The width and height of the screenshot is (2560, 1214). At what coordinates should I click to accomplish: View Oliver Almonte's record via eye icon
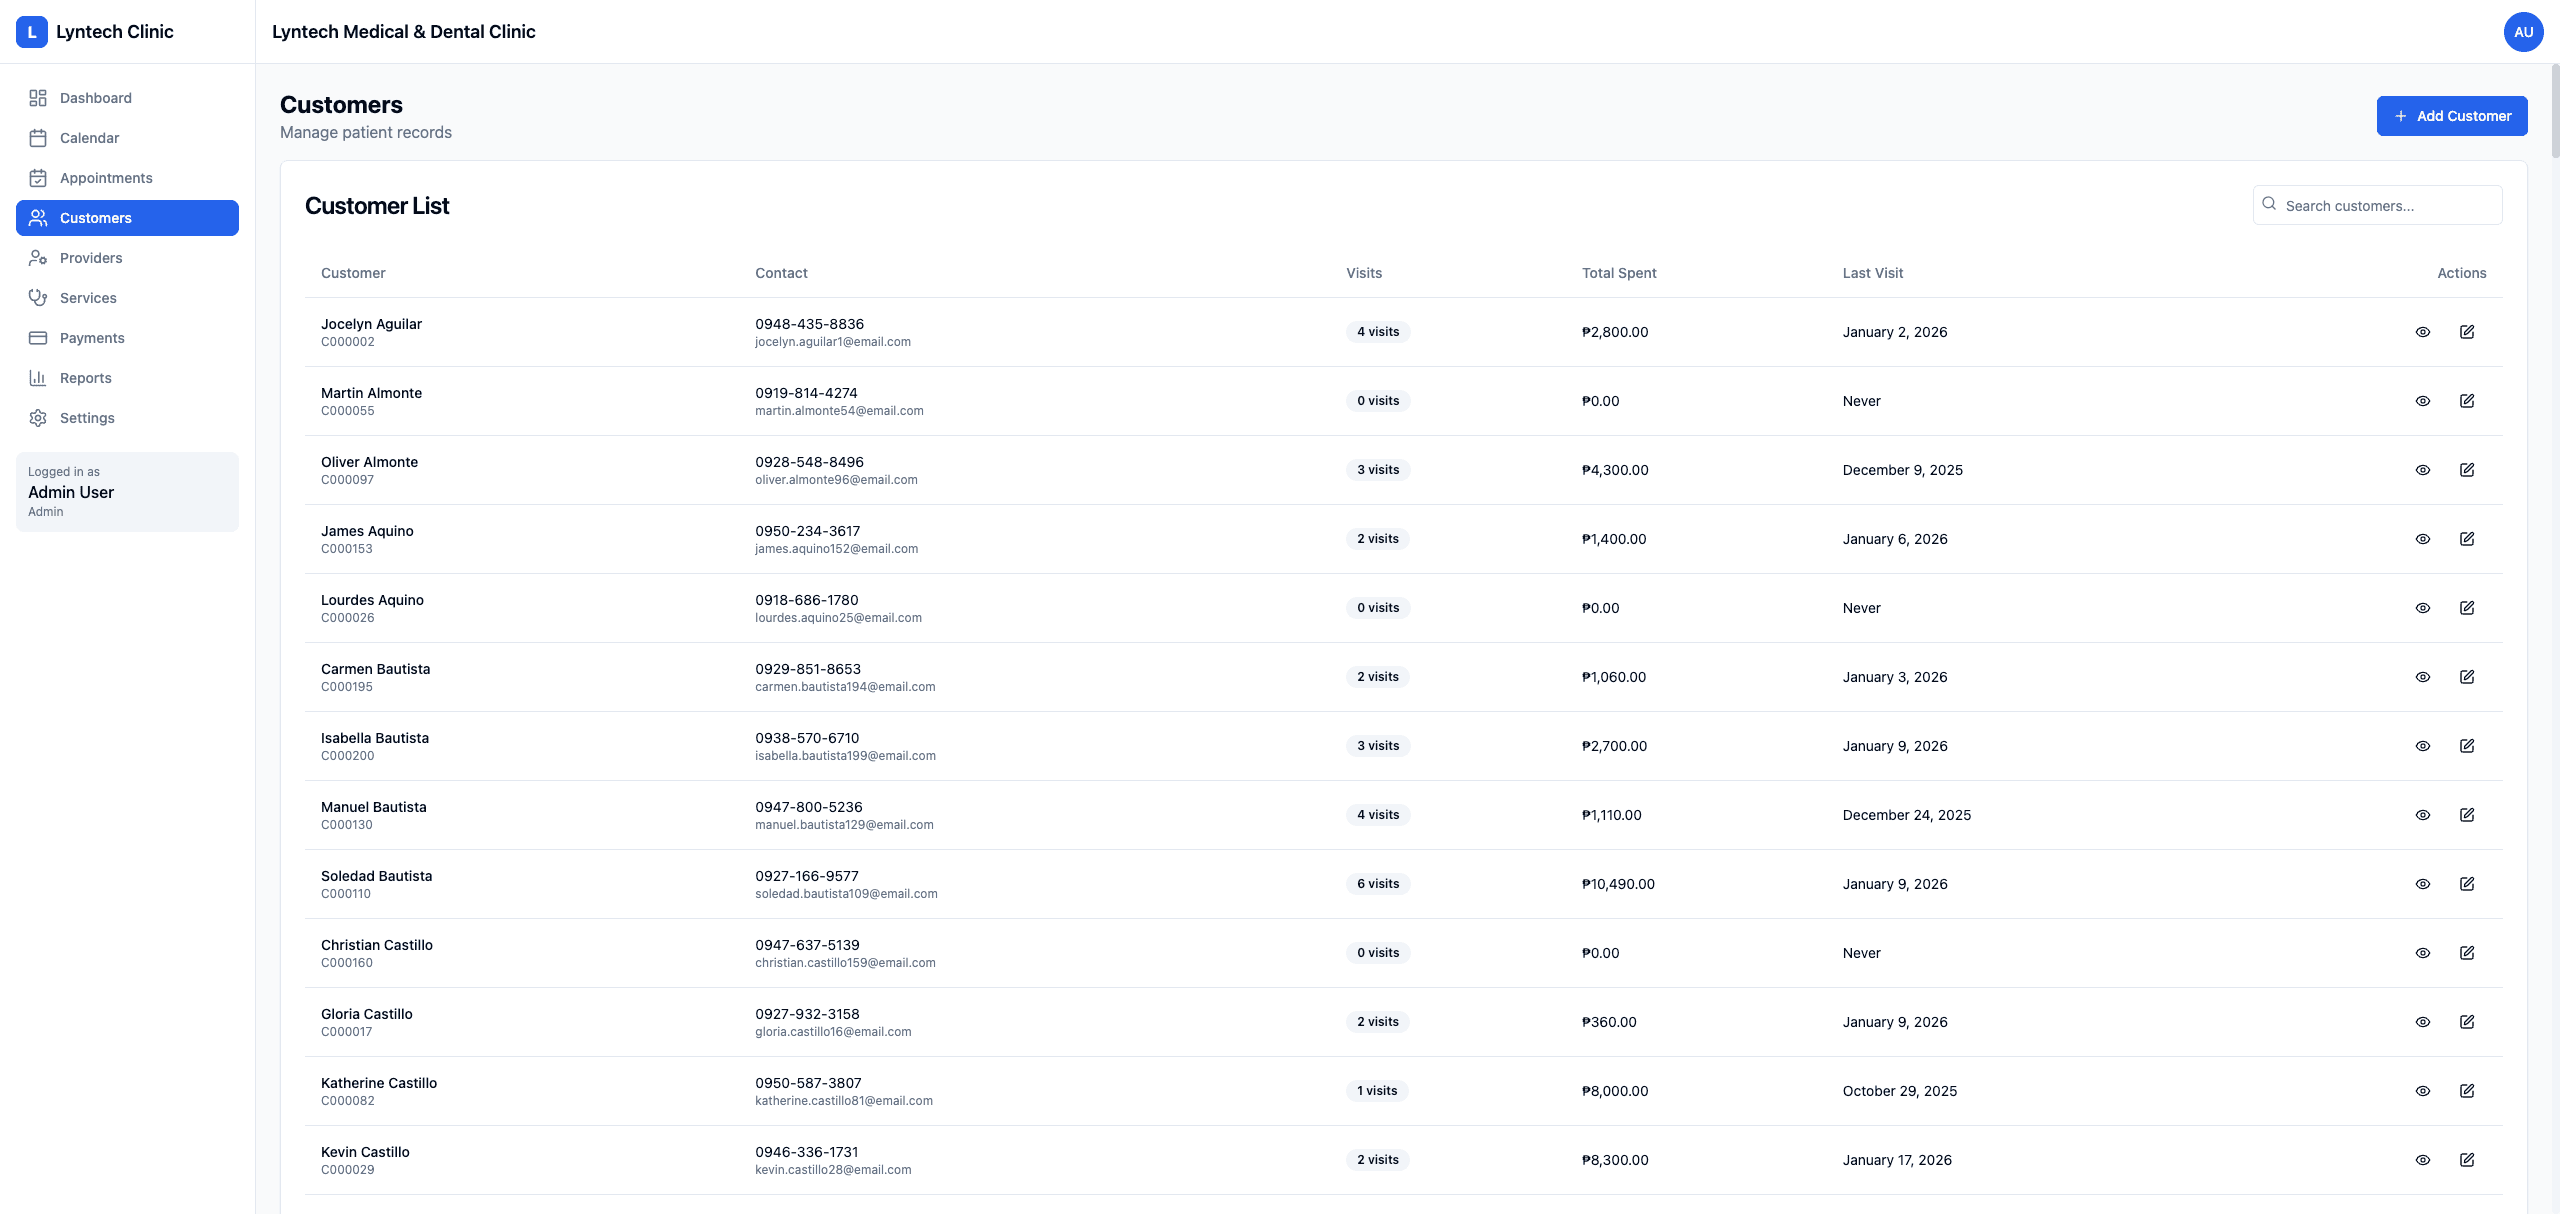click(2423, 470)
